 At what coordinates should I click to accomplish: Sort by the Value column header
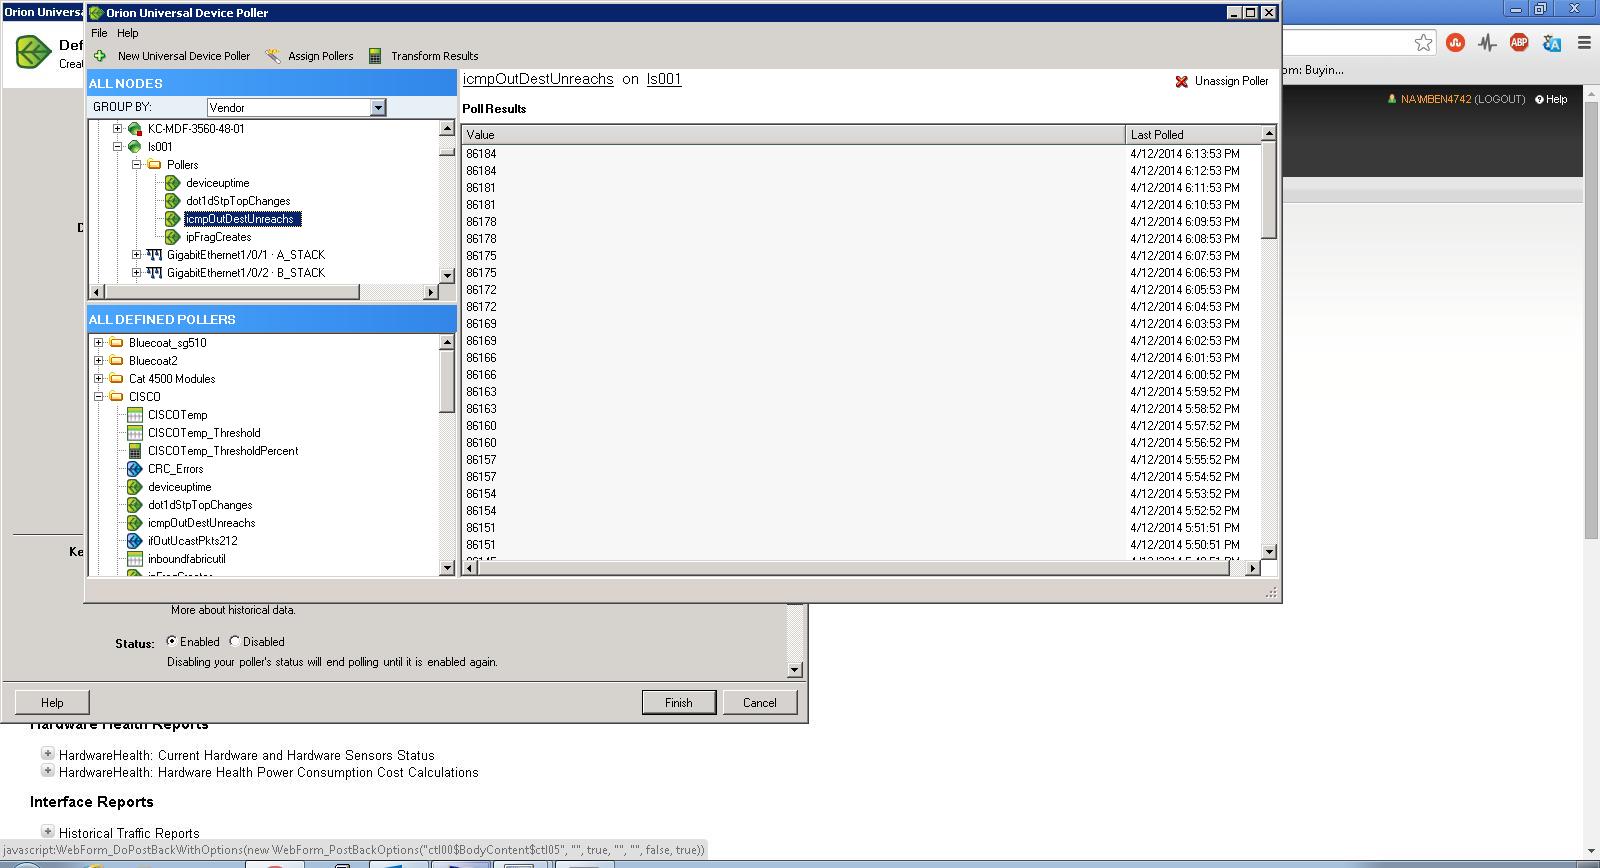click(793, 134)
